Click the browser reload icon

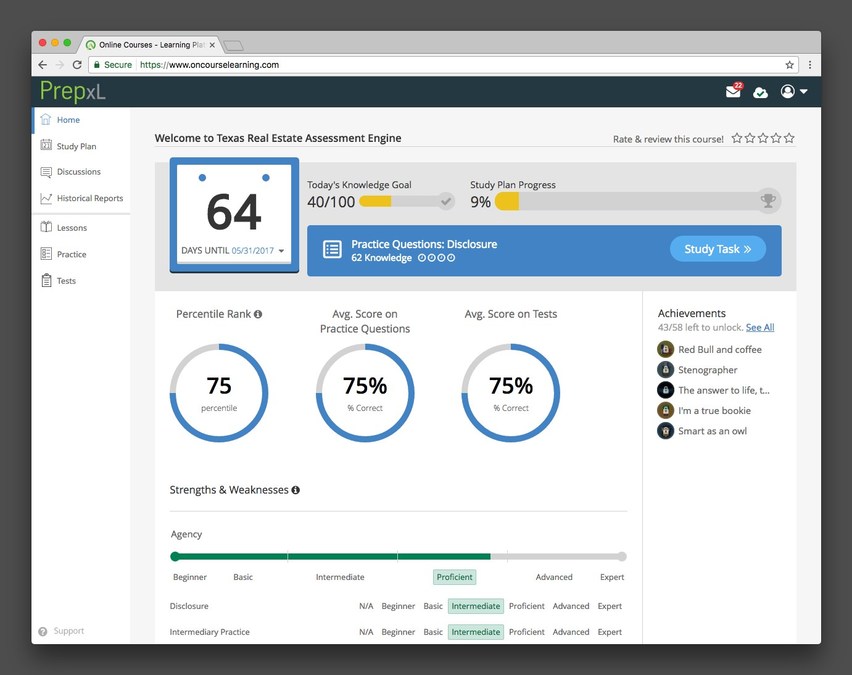77,65
